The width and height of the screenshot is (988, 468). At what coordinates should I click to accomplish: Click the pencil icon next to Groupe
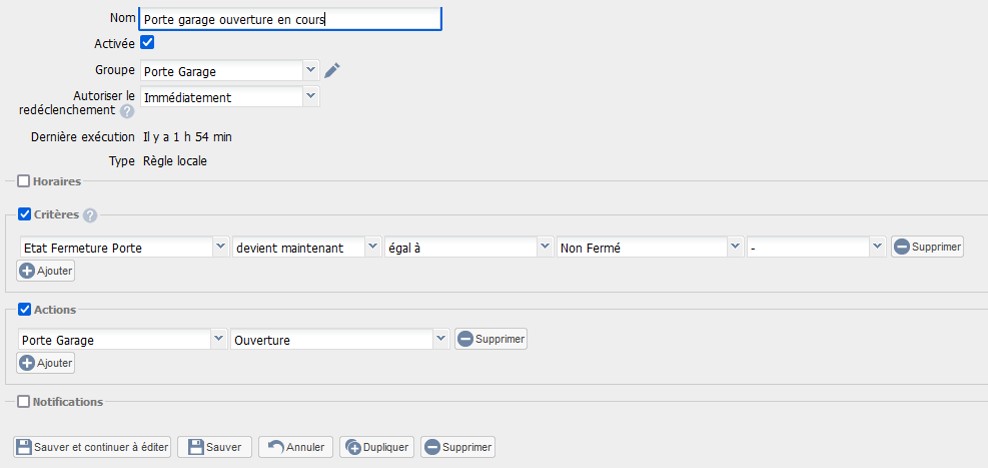pyautogui.click(x=333, y=70)
